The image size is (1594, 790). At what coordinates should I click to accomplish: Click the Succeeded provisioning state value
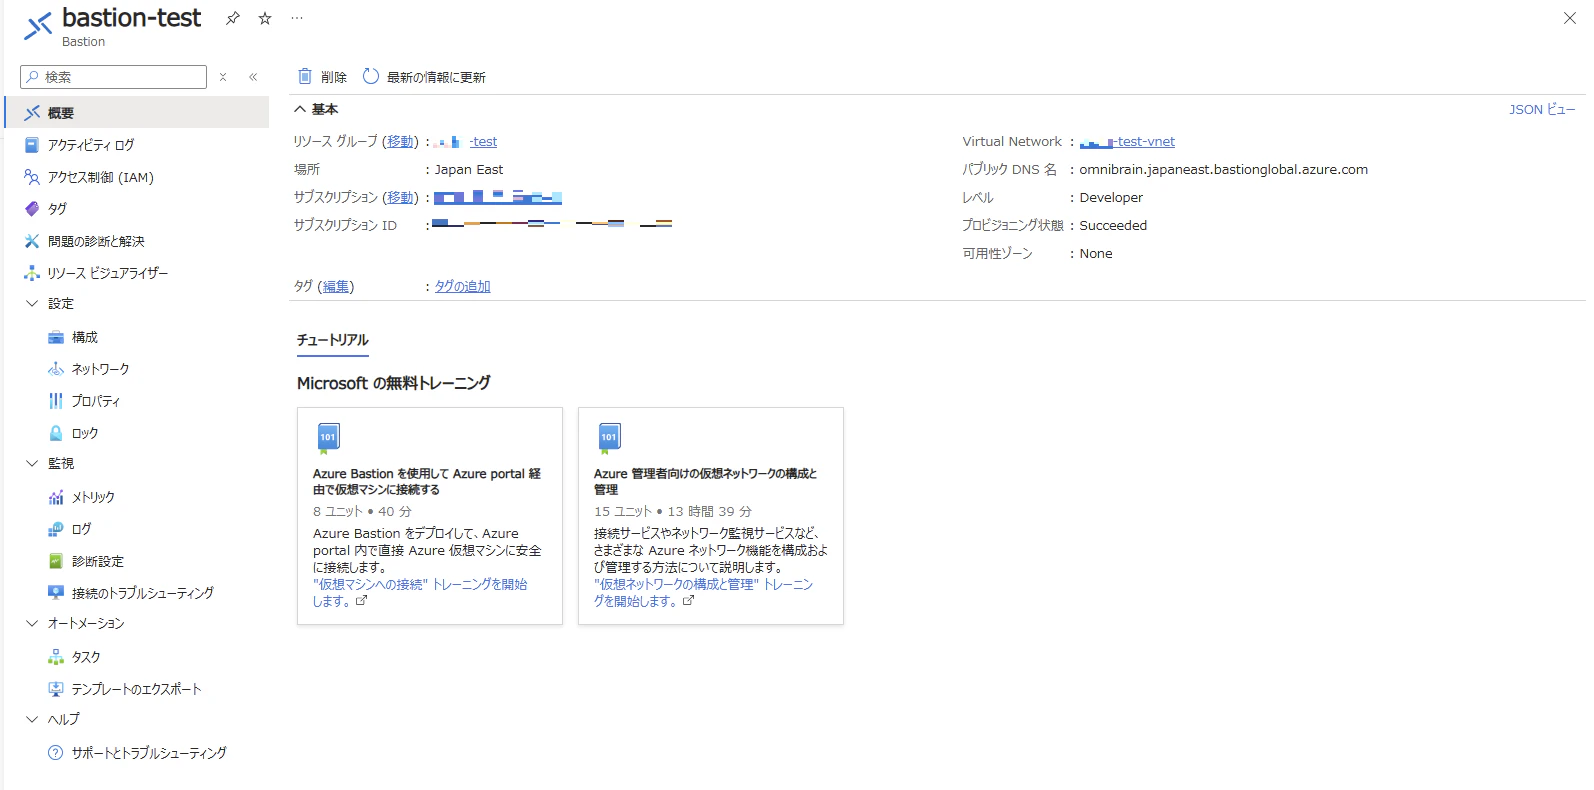point(1113,226)
